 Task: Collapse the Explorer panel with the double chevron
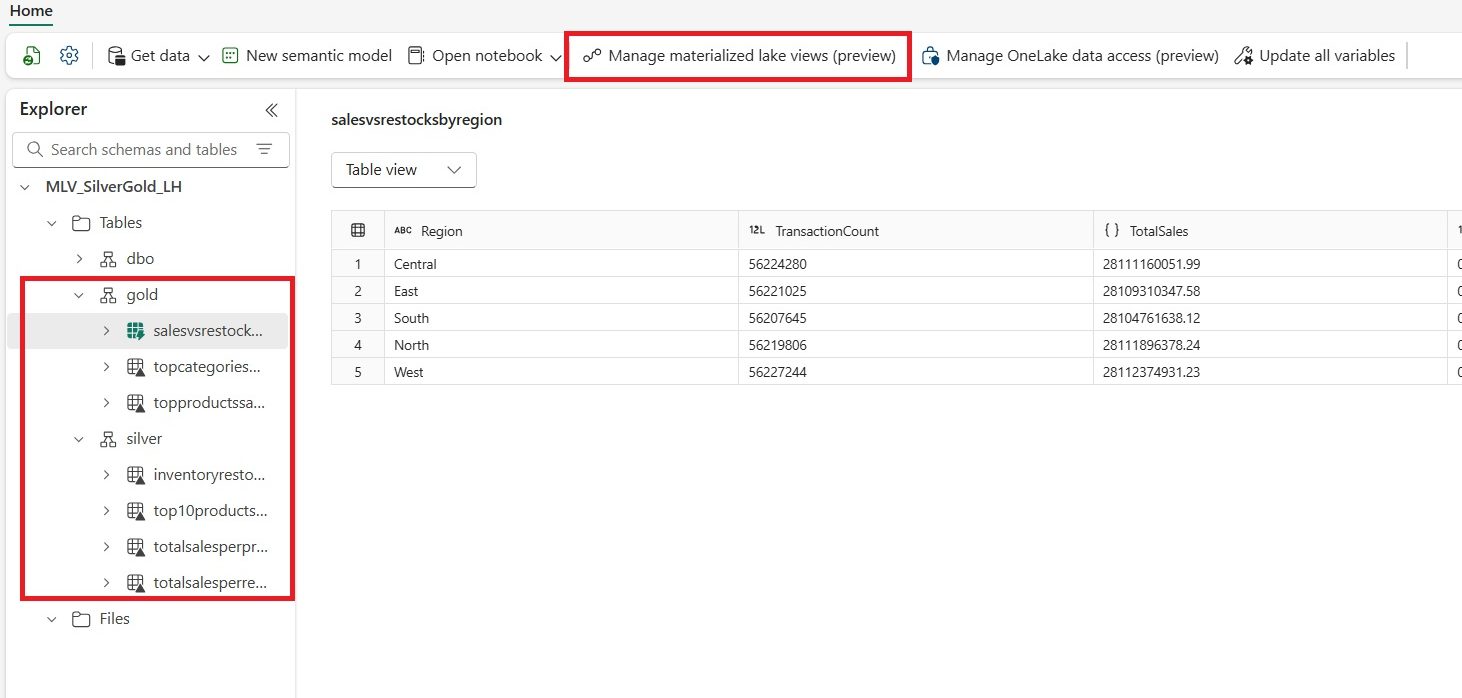coord(271,110)
